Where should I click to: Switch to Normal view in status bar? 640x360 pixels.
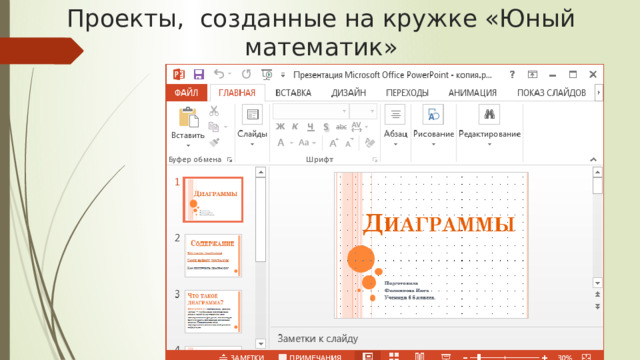pos(368,356)
